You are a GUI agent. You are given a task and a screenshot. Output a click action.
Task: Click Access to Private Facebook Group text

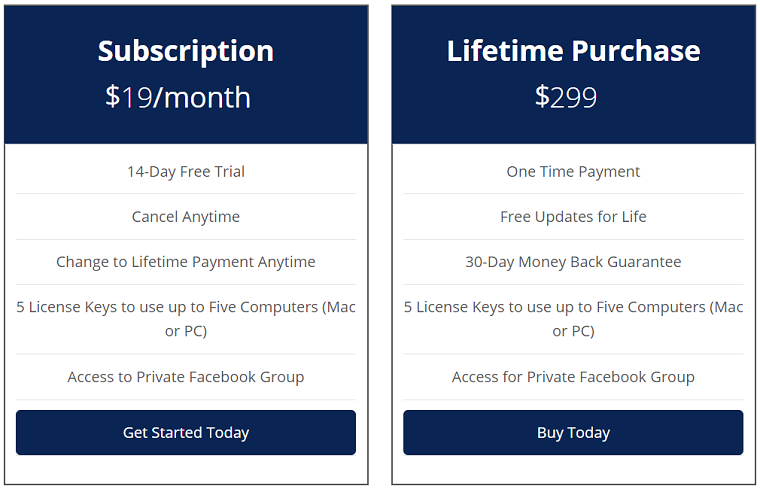click(186, 377)
